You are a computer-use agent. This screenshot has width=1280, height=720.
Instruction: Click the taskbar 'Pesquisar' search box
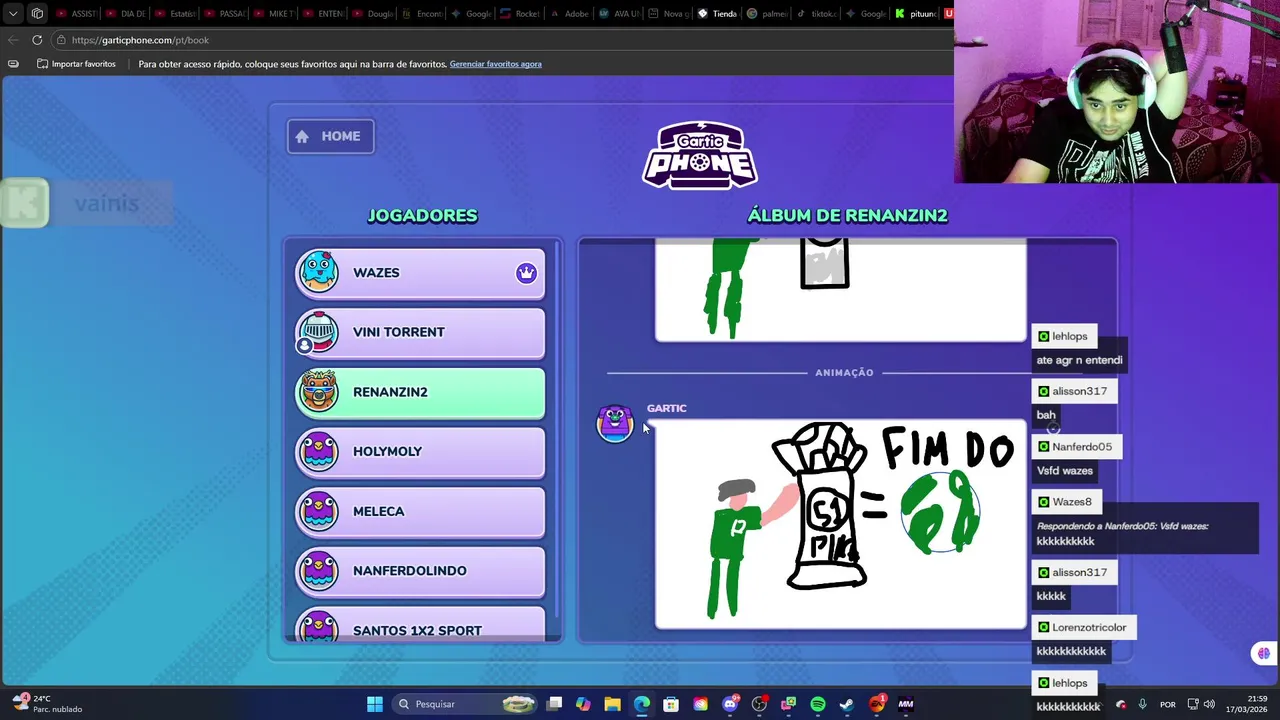[465, 704]
